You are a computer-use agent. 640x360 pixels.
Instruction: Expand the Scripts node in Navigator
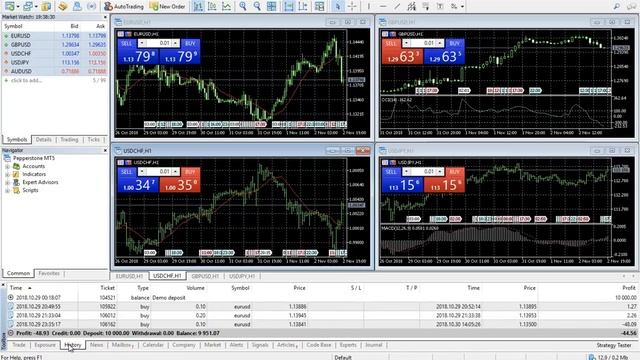(x=7, y=191)
